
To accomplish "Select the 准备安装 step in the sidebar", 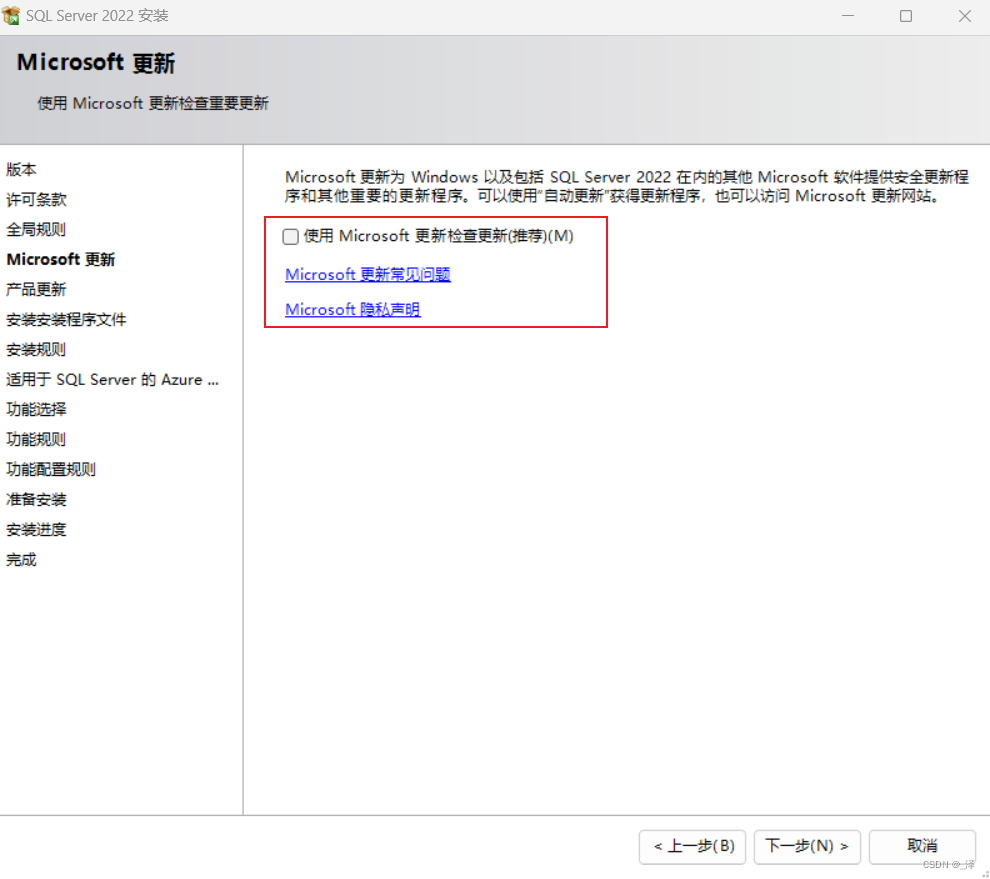I will coord(36,499).
